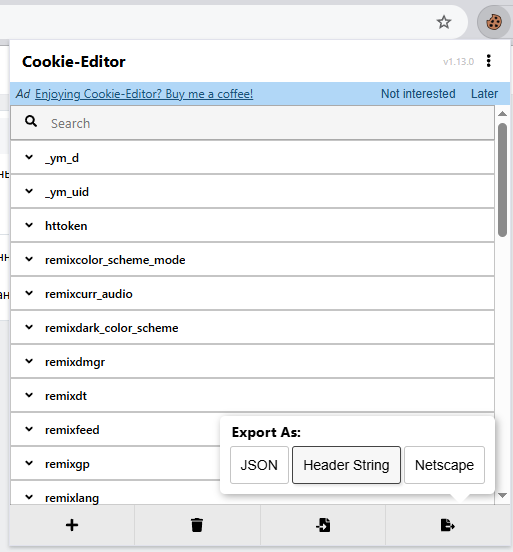Expand the httoken cookie row
Image resolution: width=513 pixels, height=552 pixels.
(252, 226)
